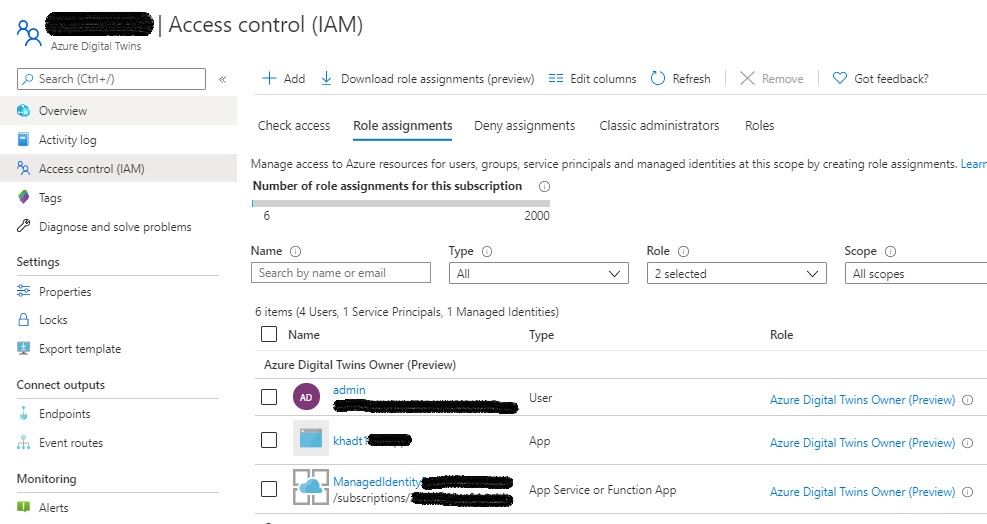This screenshot has width=987, height=524.
Task: Click the Edit columns icon
Action: (x=556, y=78)
